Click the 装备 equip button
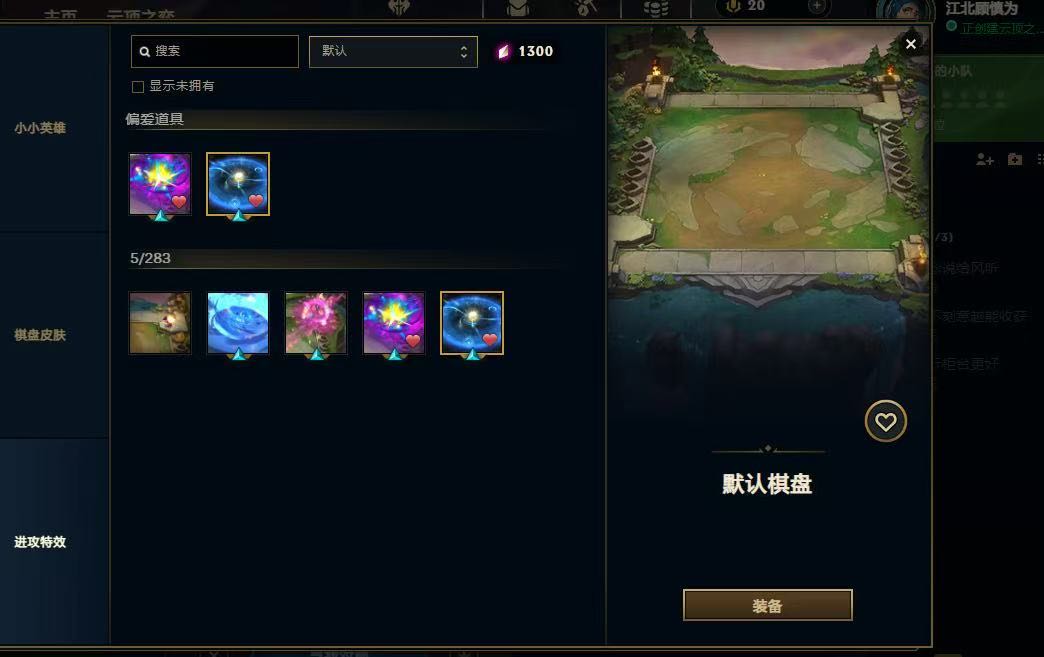The image size is (1044, 657). click(x=768, y=605)
